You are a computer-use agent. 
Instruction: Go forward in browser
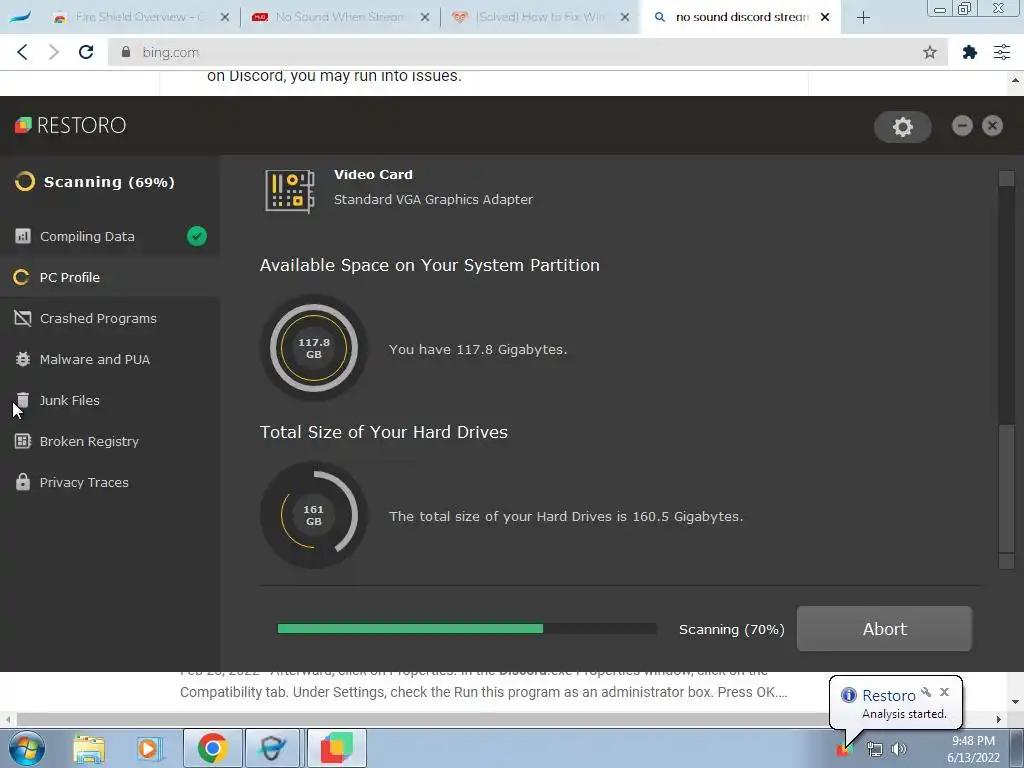[54, 52]
